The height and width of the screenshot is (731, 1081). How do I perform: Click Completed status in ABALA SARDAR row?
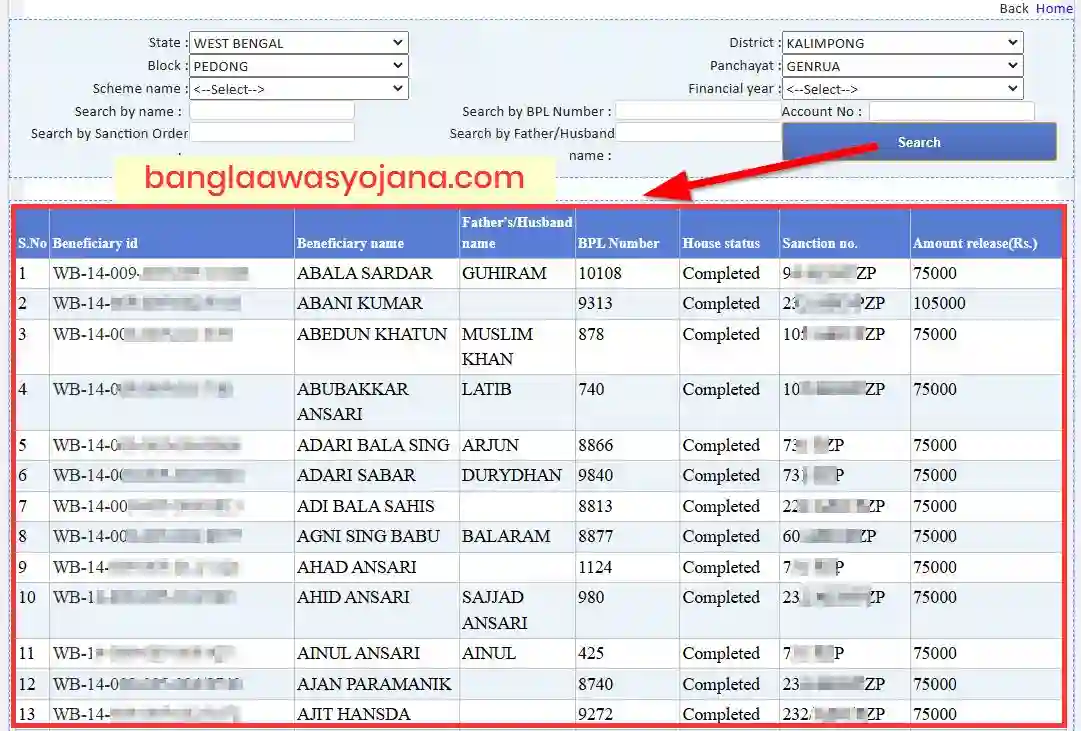click(721, 273)
